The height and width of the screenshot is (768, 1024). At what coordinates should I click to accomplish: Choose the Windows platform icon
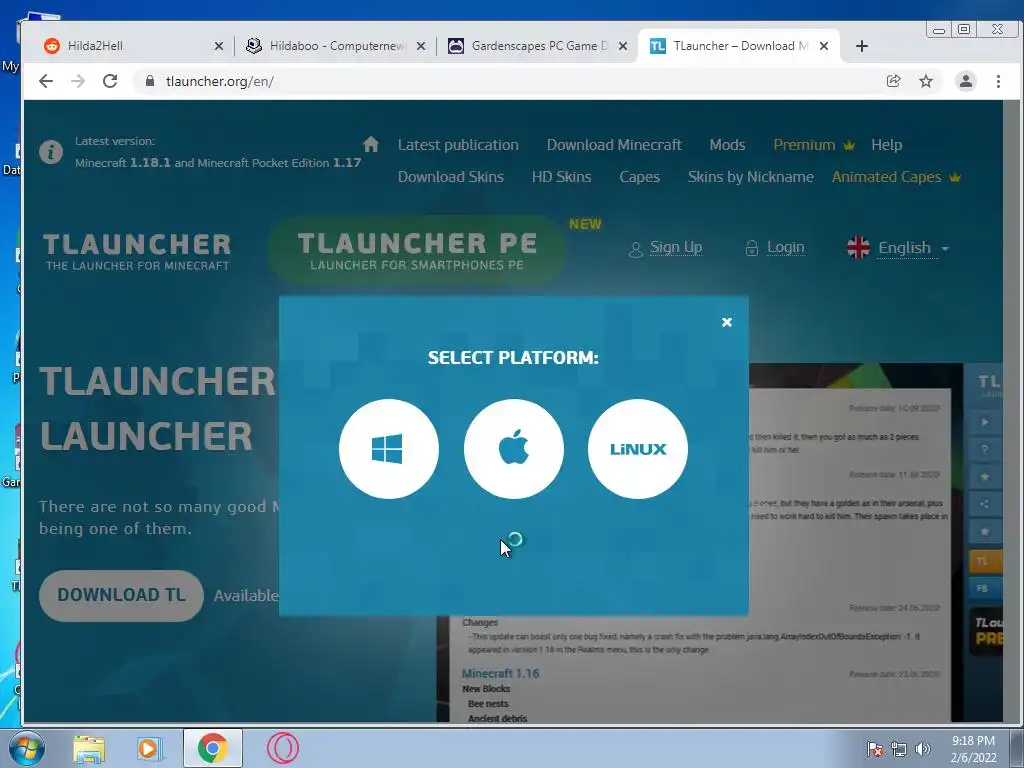click(389, 449)
